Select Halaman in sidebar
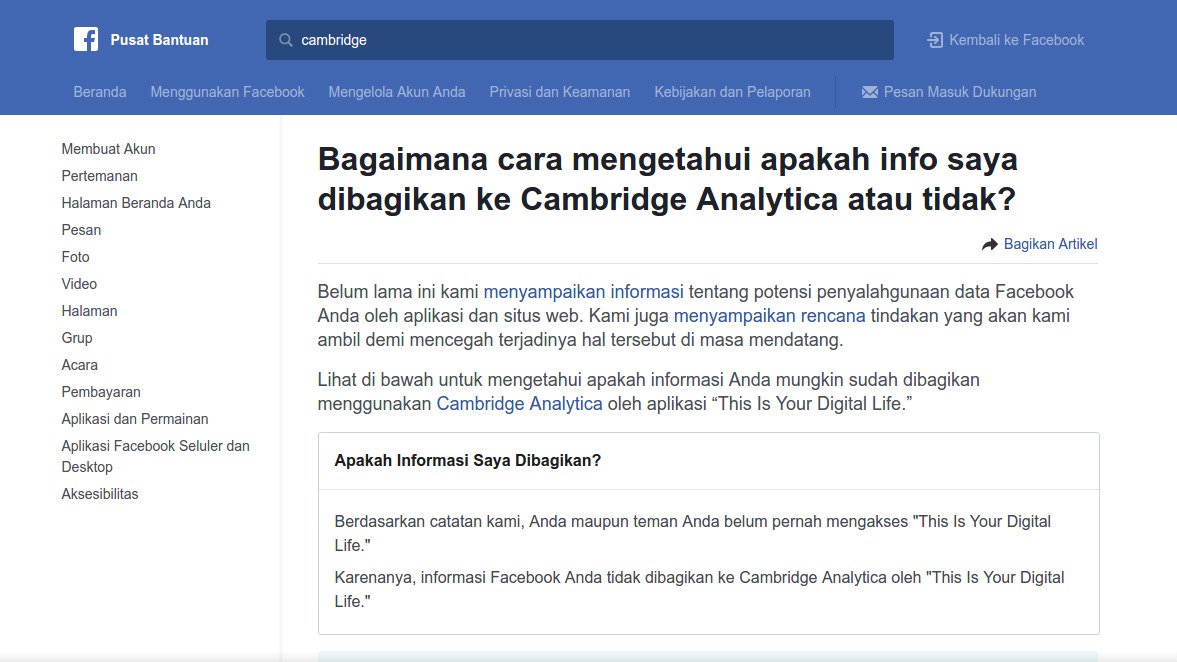The width and height of the screenshot is (1177, 662). 89,311
